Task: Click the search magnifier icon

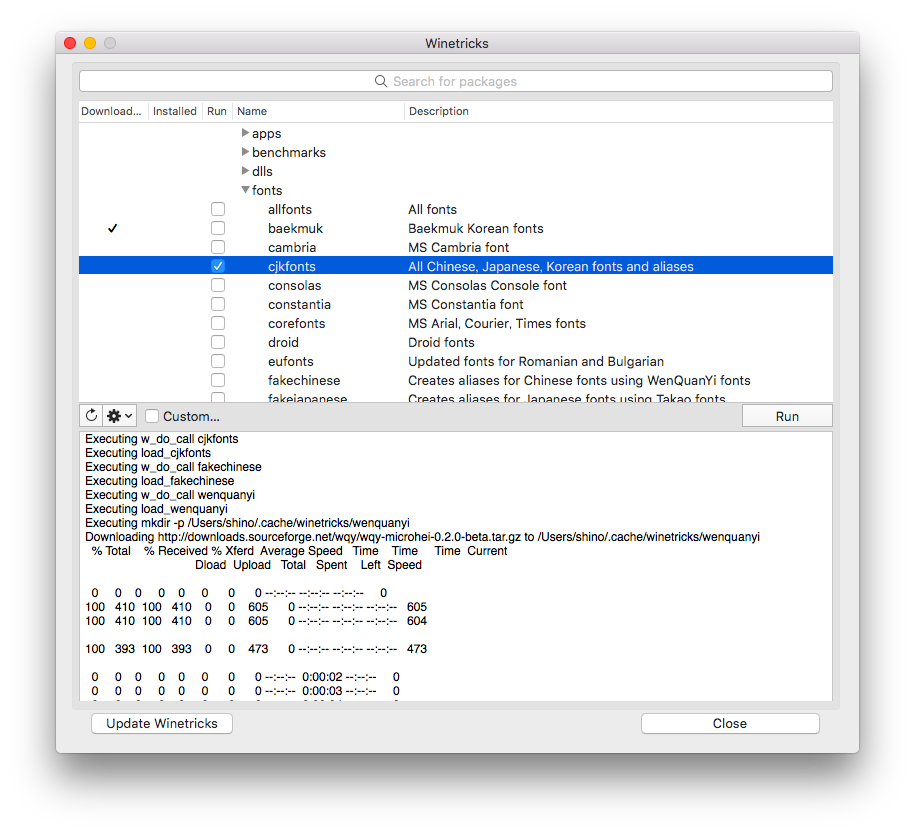Action: pos(380,80)
